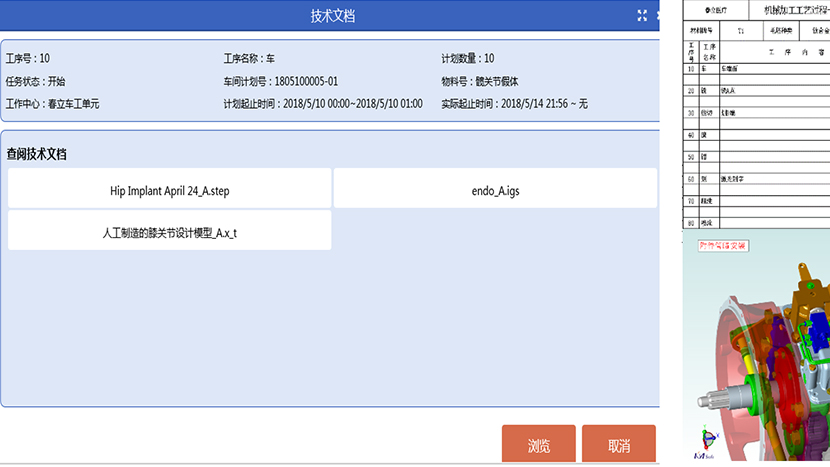
Task: Open Hip Implant April 24_A.step file
Action: pos(169,189)
